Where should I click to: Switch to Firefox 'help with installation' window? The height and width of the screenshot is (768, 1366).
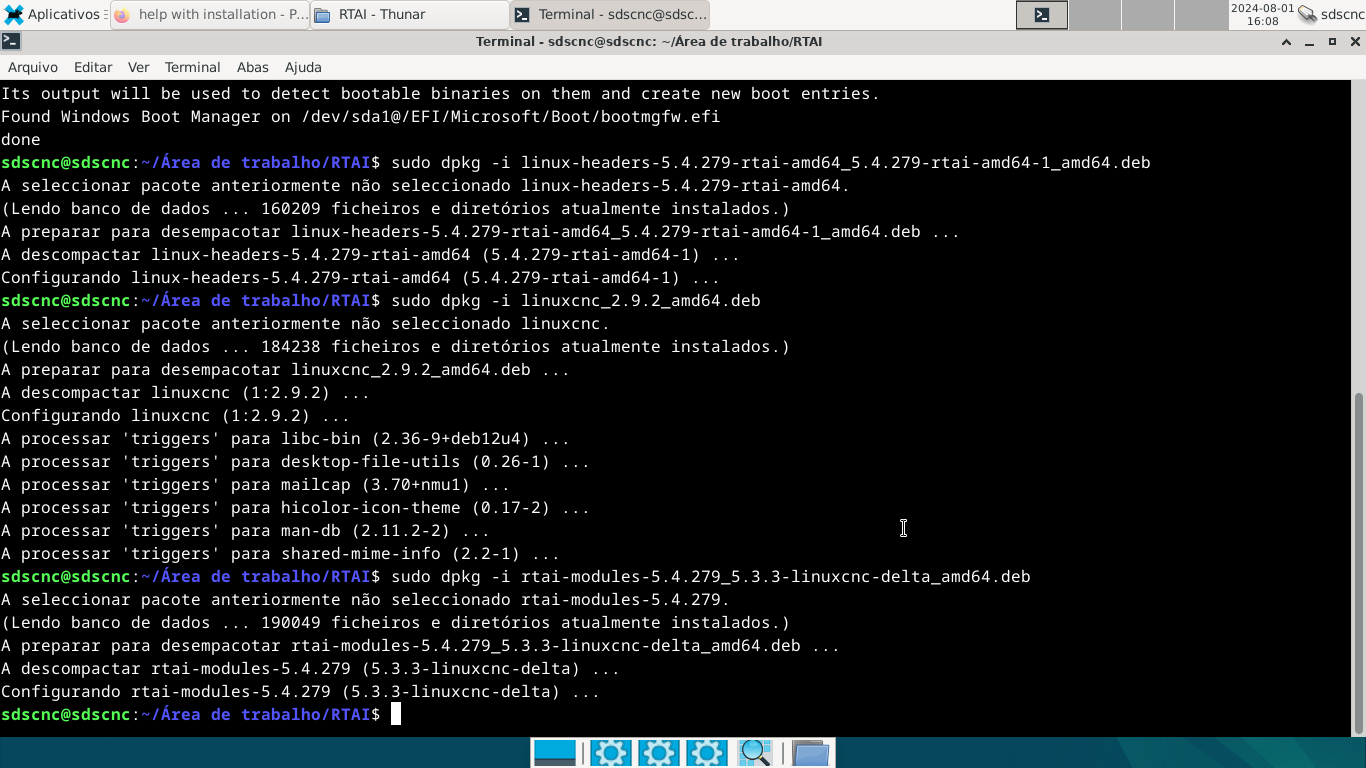210,14
